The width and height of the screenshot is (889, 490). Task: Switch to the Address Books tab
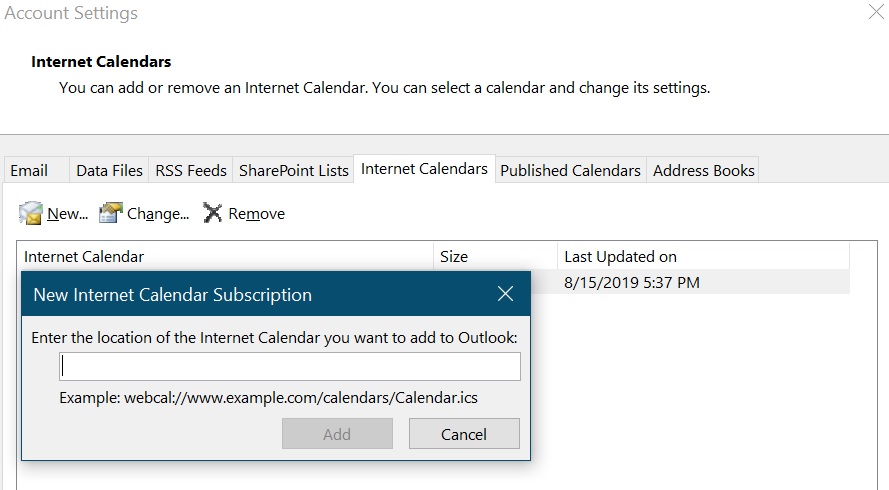[x=704, y=170]
